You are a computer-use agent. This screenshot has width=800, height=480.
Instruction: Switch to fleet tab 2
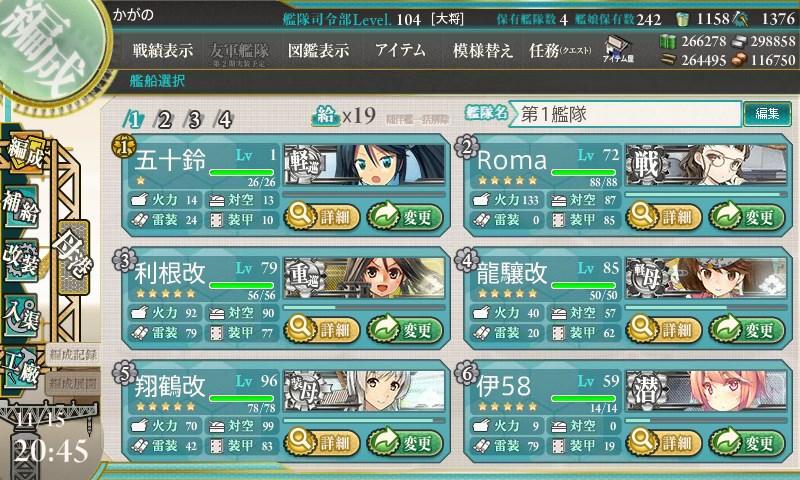[164, 120]
